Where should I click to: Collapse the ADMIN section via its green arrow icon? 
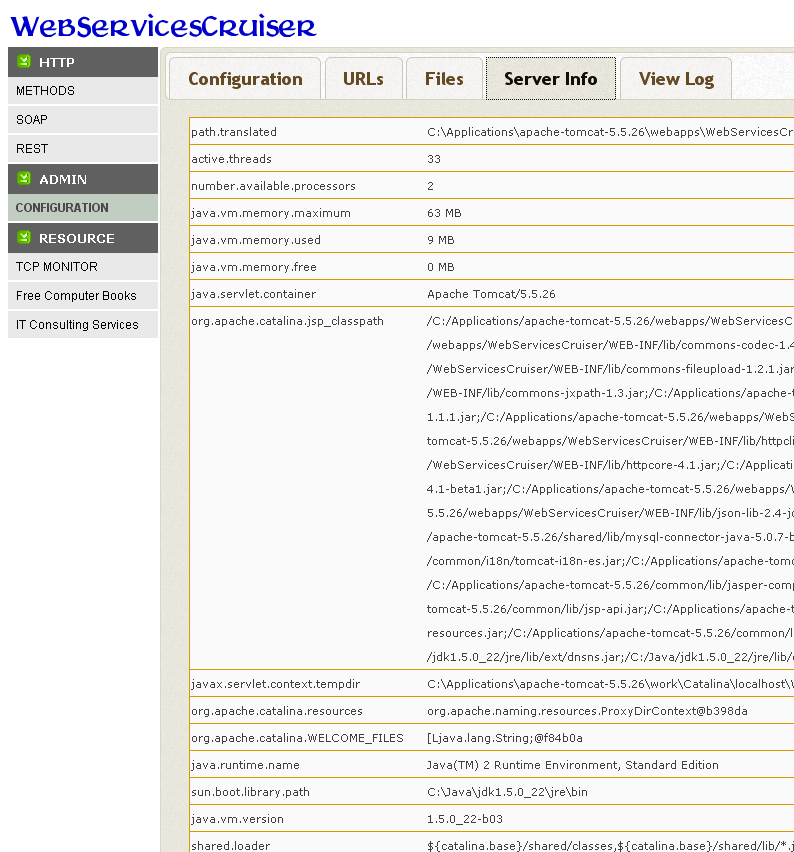pos(24,178)
